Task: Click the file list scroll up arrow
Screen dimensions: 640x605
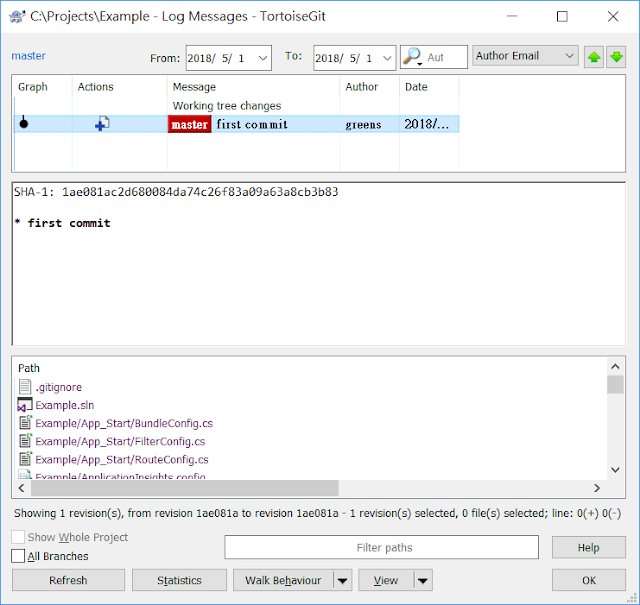Action: 615,367
